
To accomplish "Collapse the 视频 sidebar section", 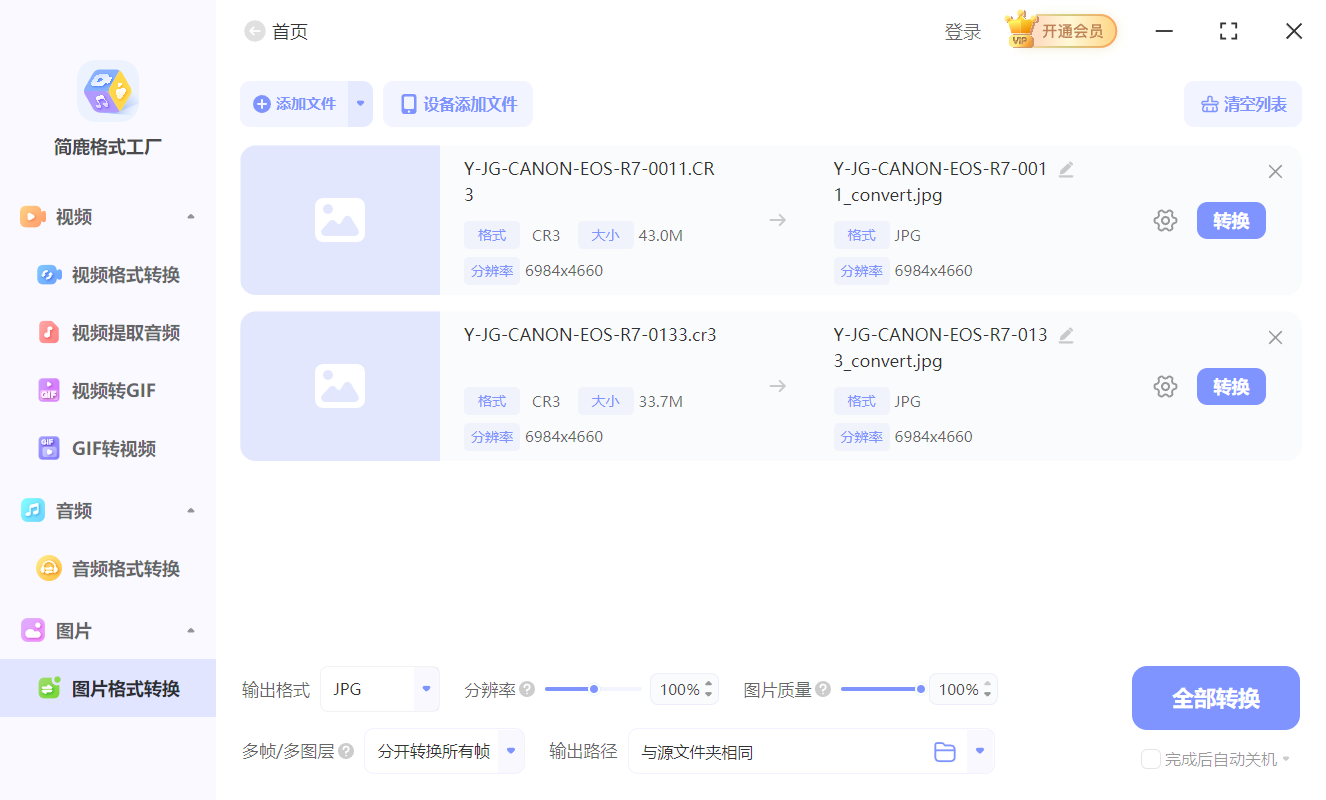I will click(191, 217).
